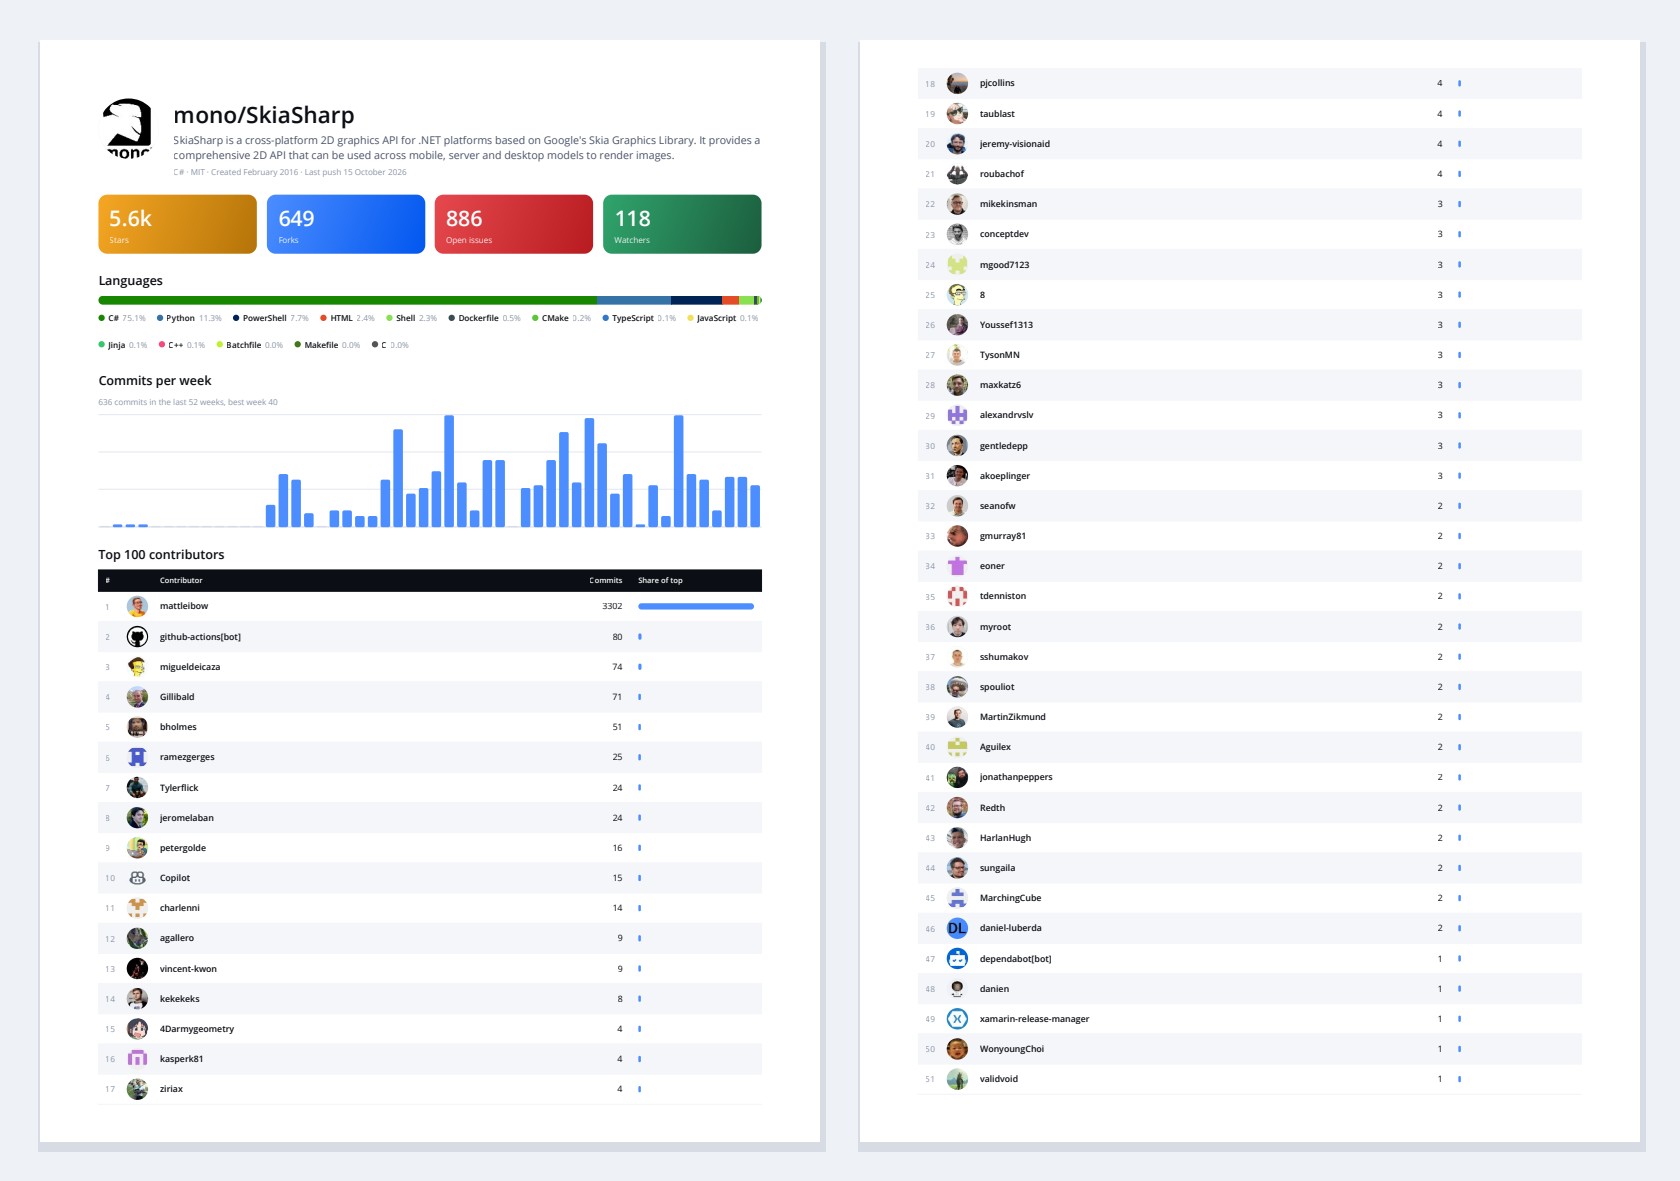This screenshot has width=1680, height=1181.
Task: Click the TypeScript language legend entry
Action: pyautogui.click(x=639, y=318)
